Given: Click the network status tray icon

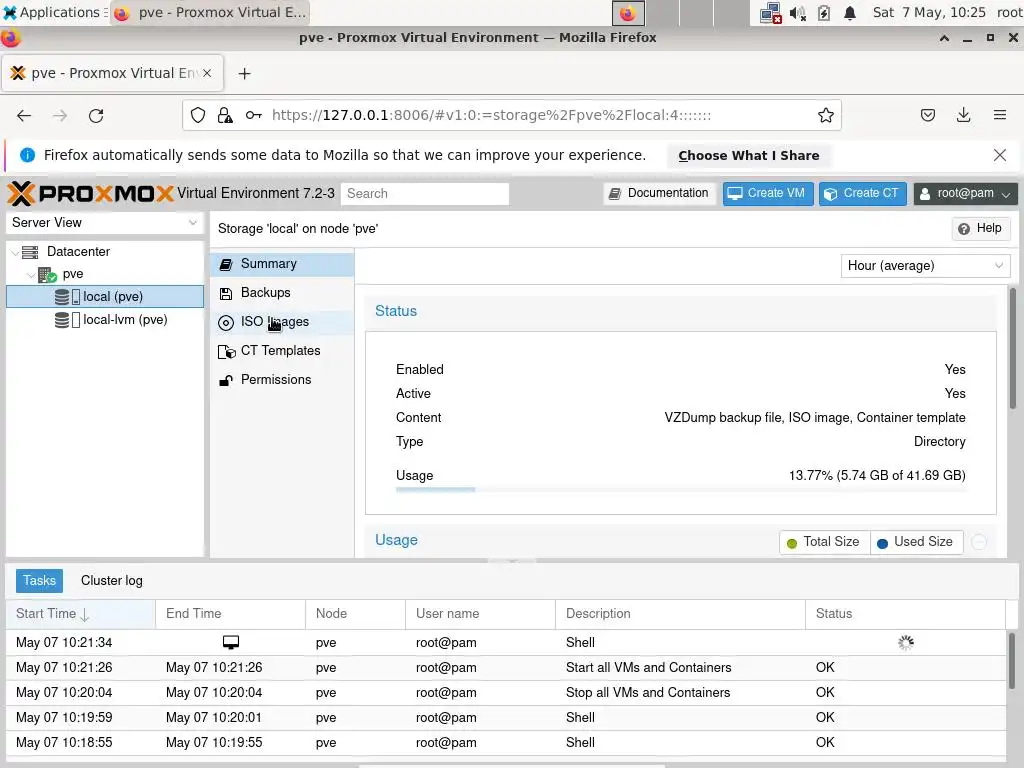Looking at the screenshot, I should (x=771, y=13).
